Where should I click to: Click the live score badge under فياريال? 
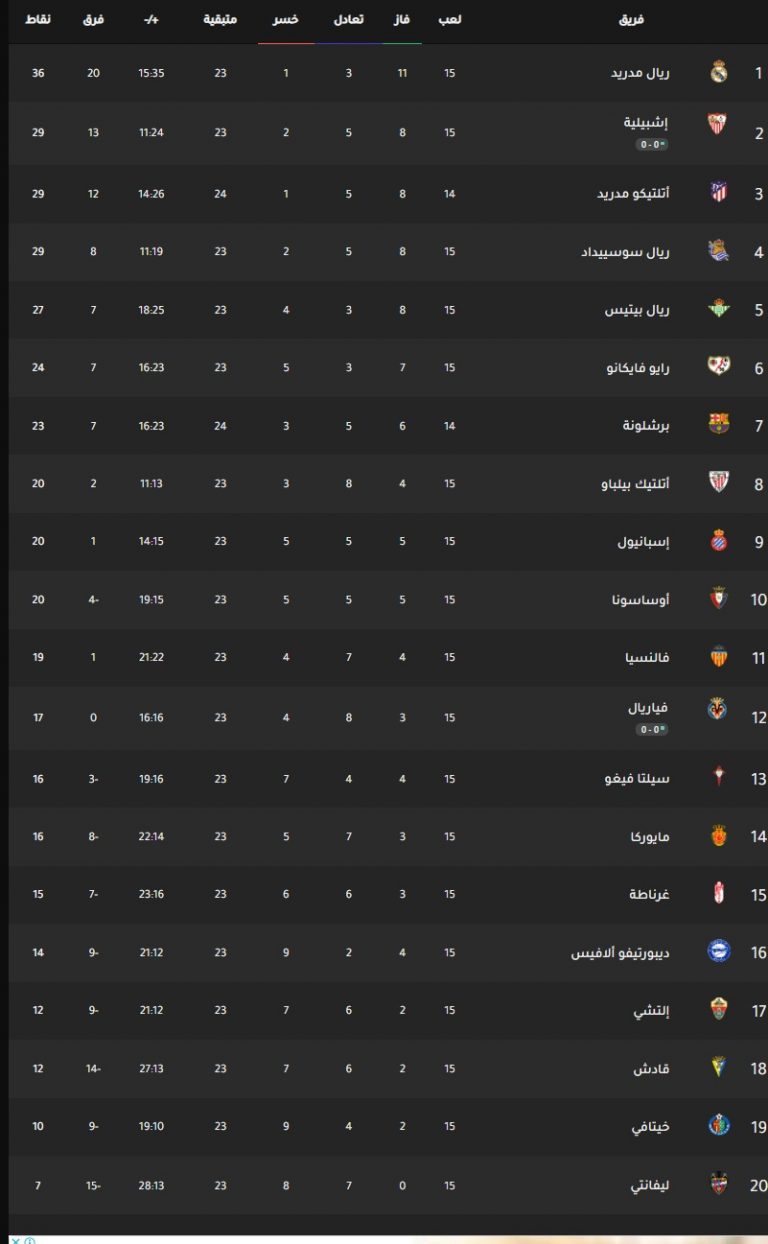653,729
